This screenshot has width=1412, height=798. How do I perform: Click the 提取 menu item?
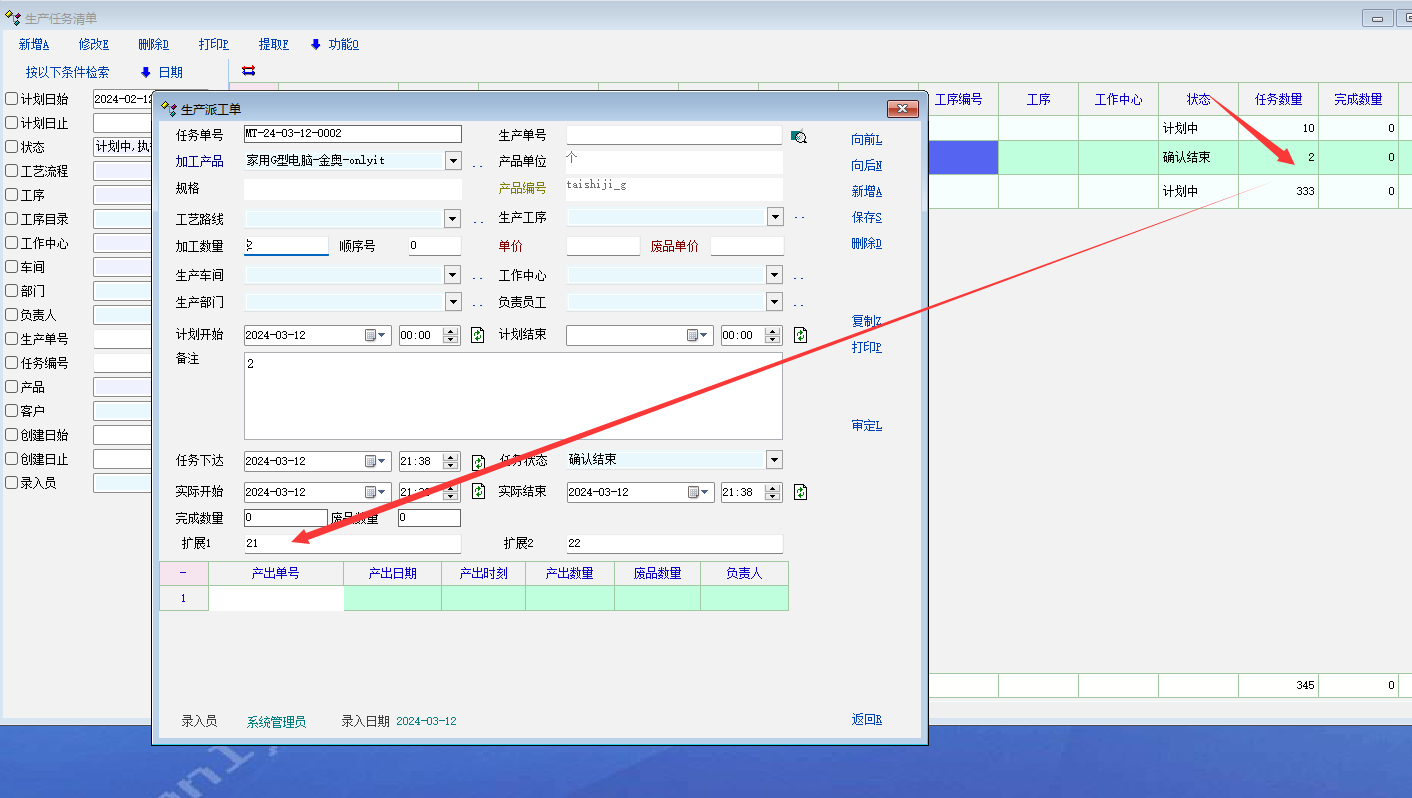click(273, 44)
